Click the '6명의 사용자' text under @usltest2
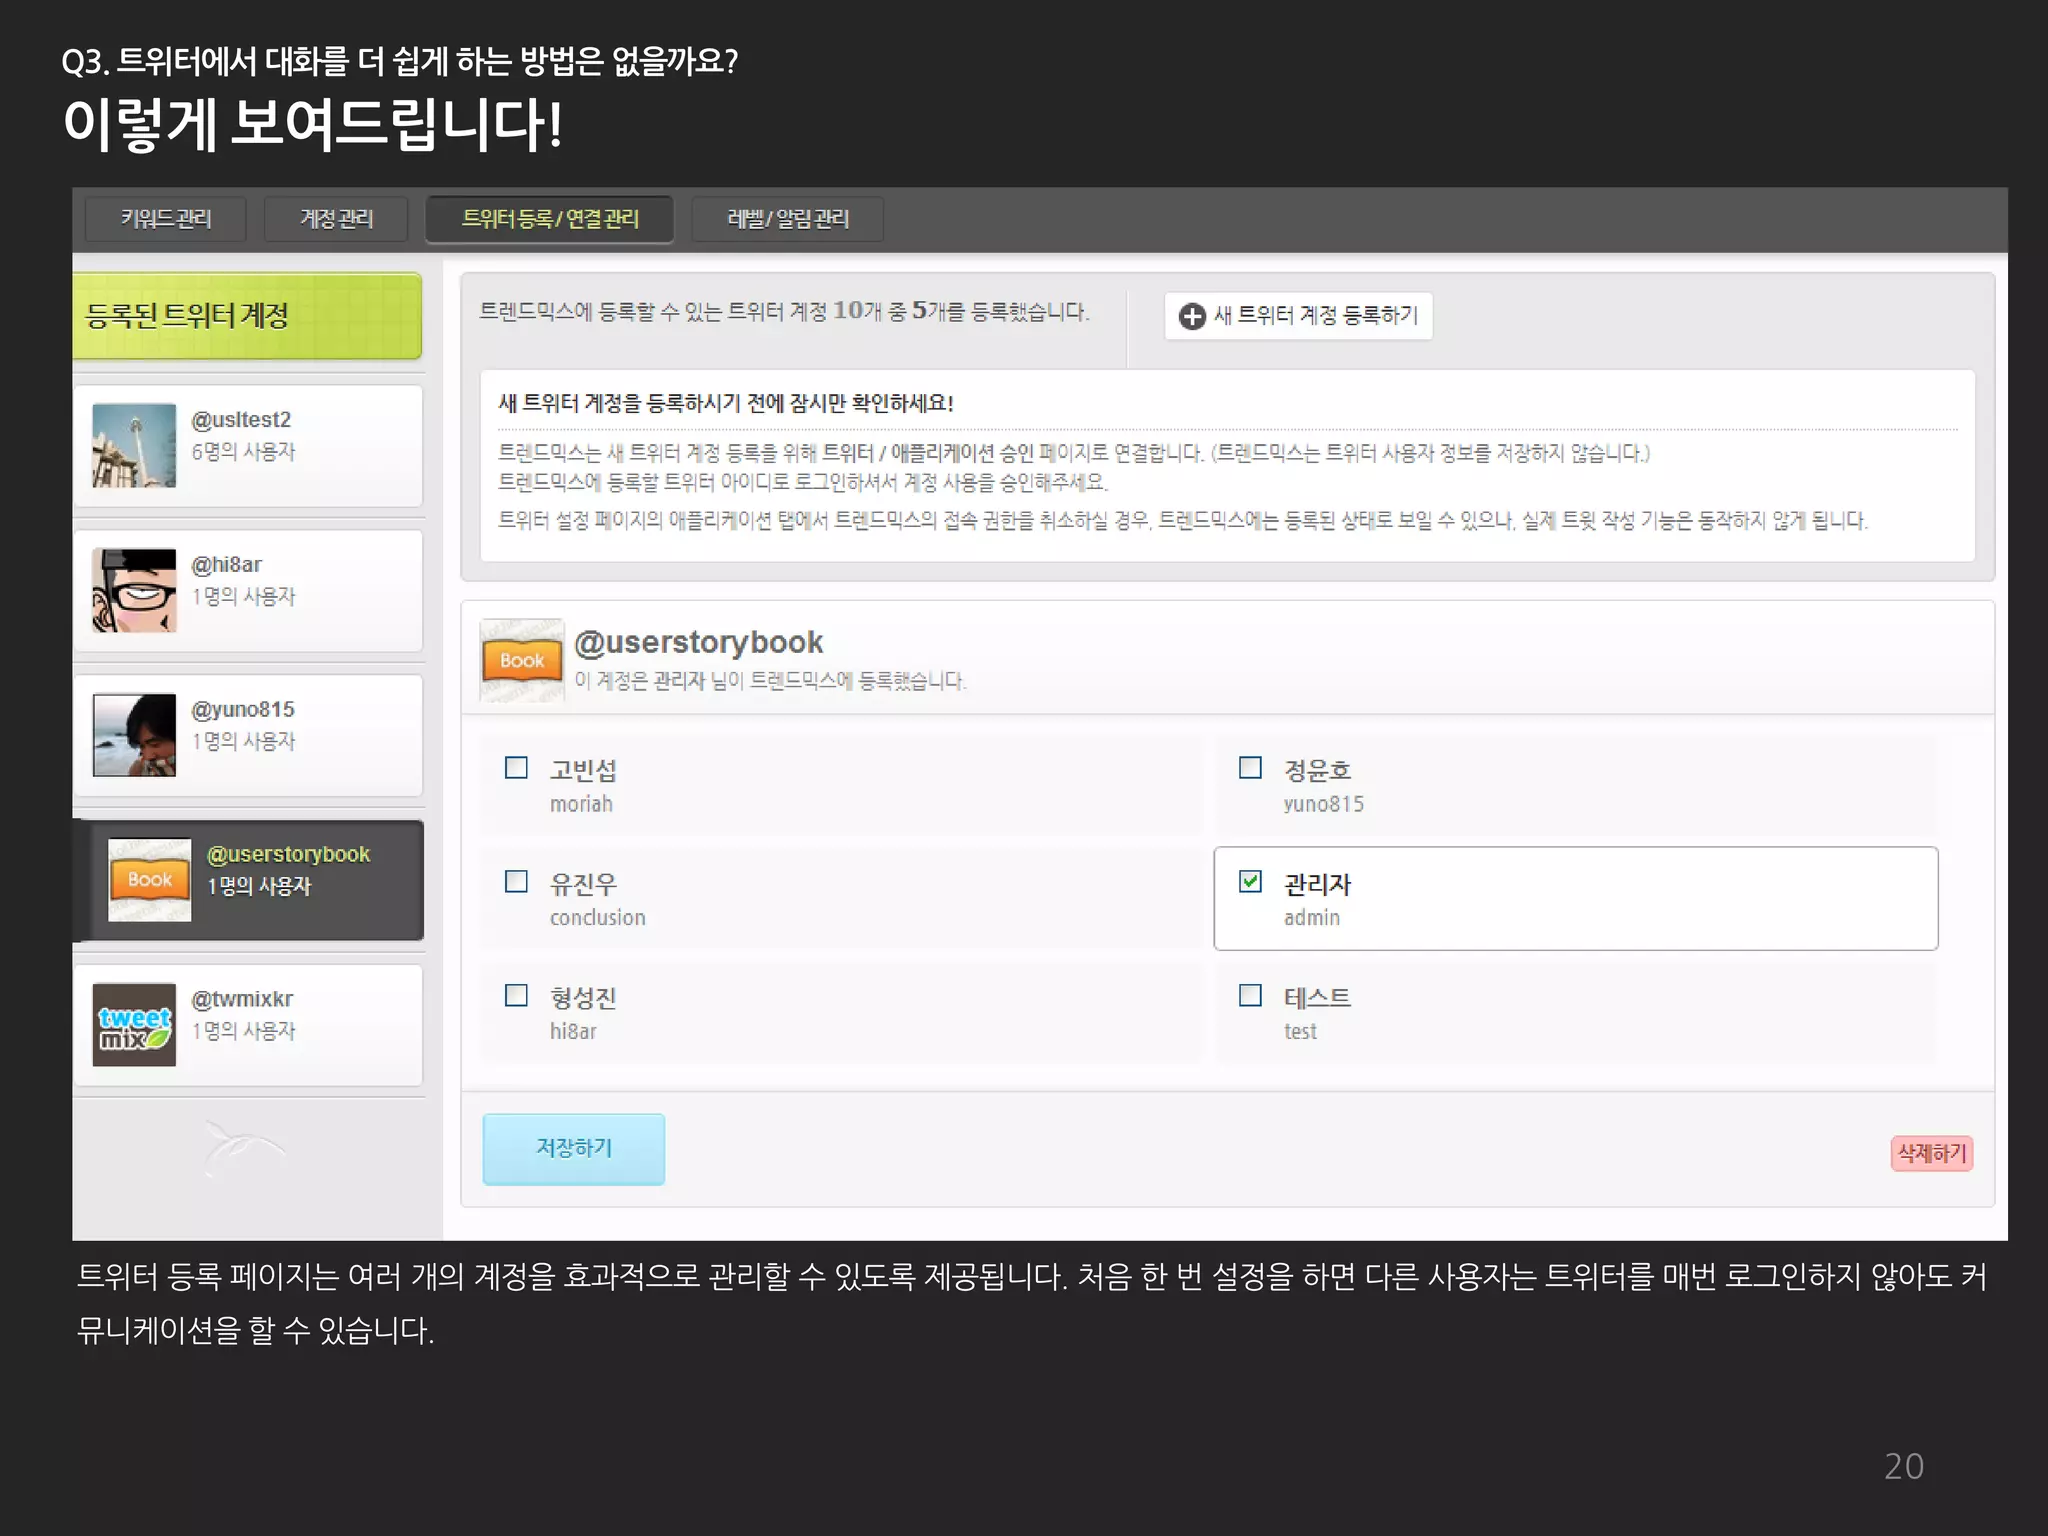 point(244,452)
